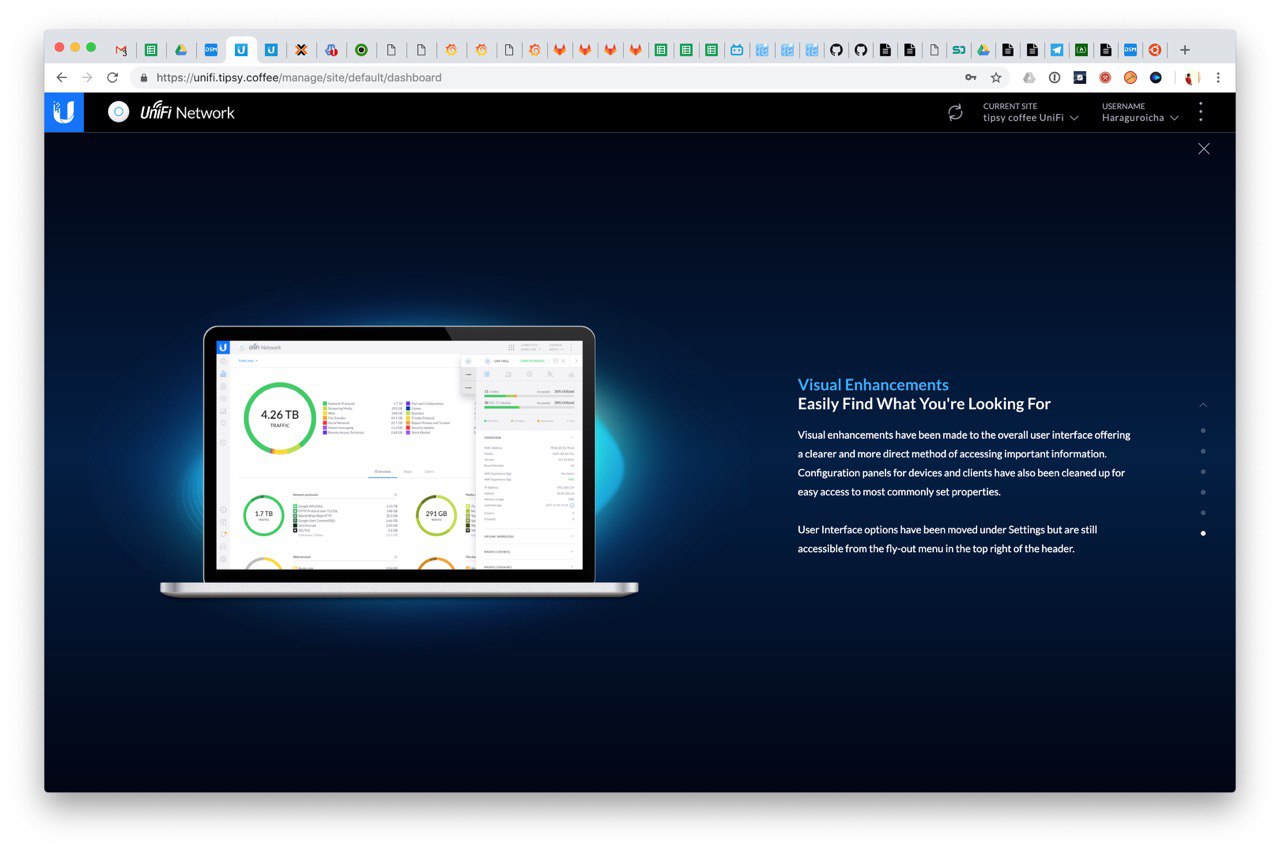The height and width of the screenshot is (851, 1280).
Task: Close the Visual Enhancements overlay
Action: (x=1204, y=149)
